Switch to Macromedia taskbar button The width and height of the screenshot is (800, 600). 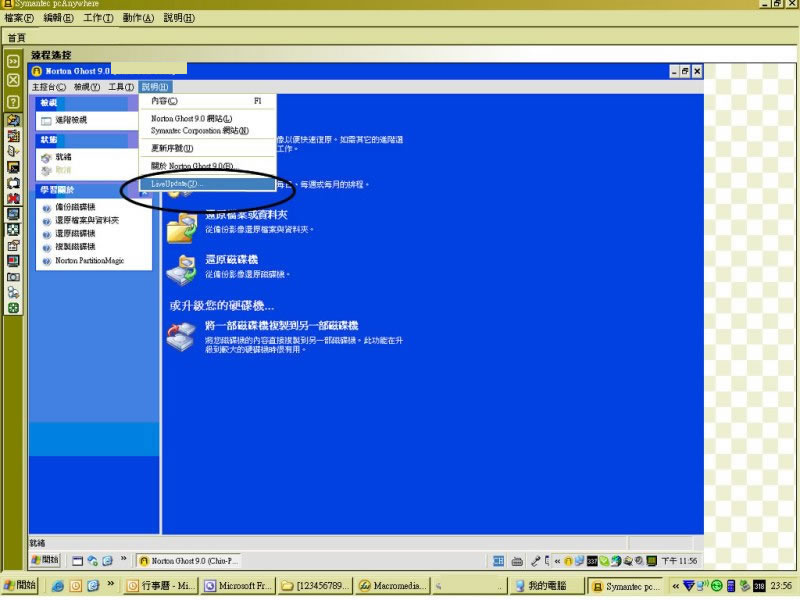(393, 586)
